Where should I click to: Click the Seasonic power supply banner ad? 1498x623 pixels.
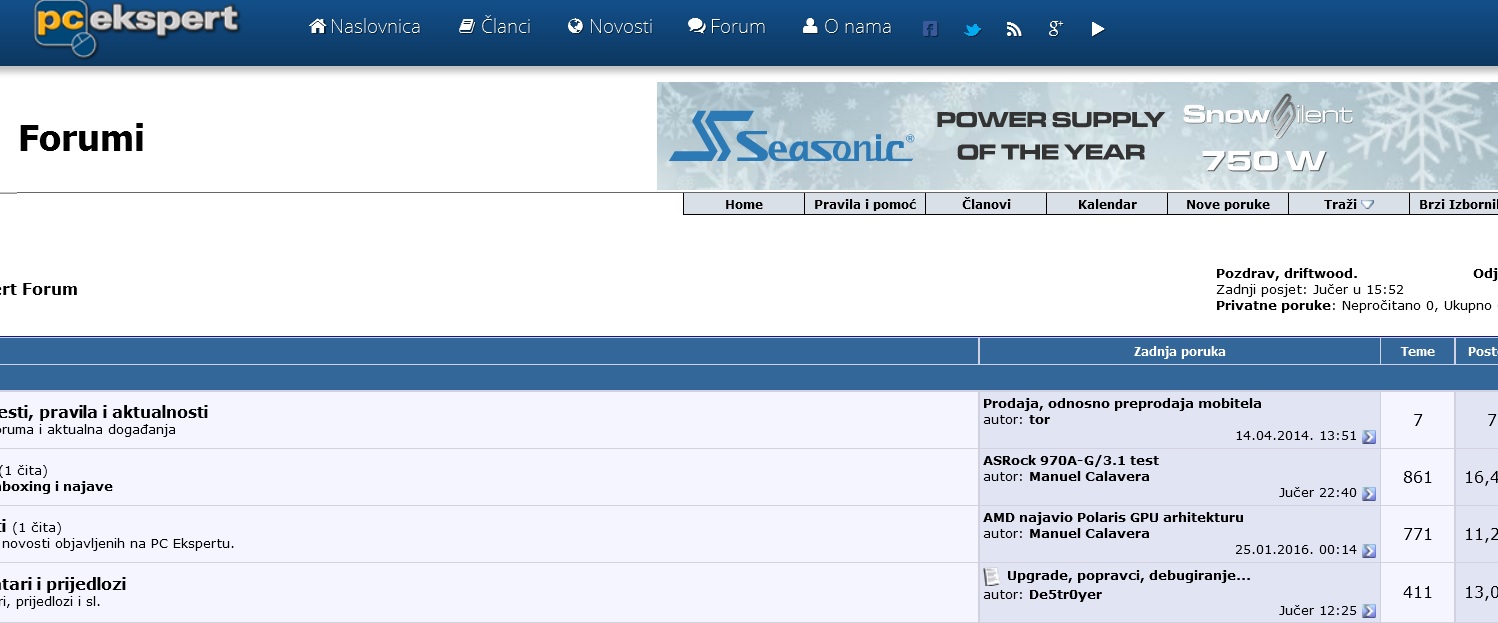1077,136
